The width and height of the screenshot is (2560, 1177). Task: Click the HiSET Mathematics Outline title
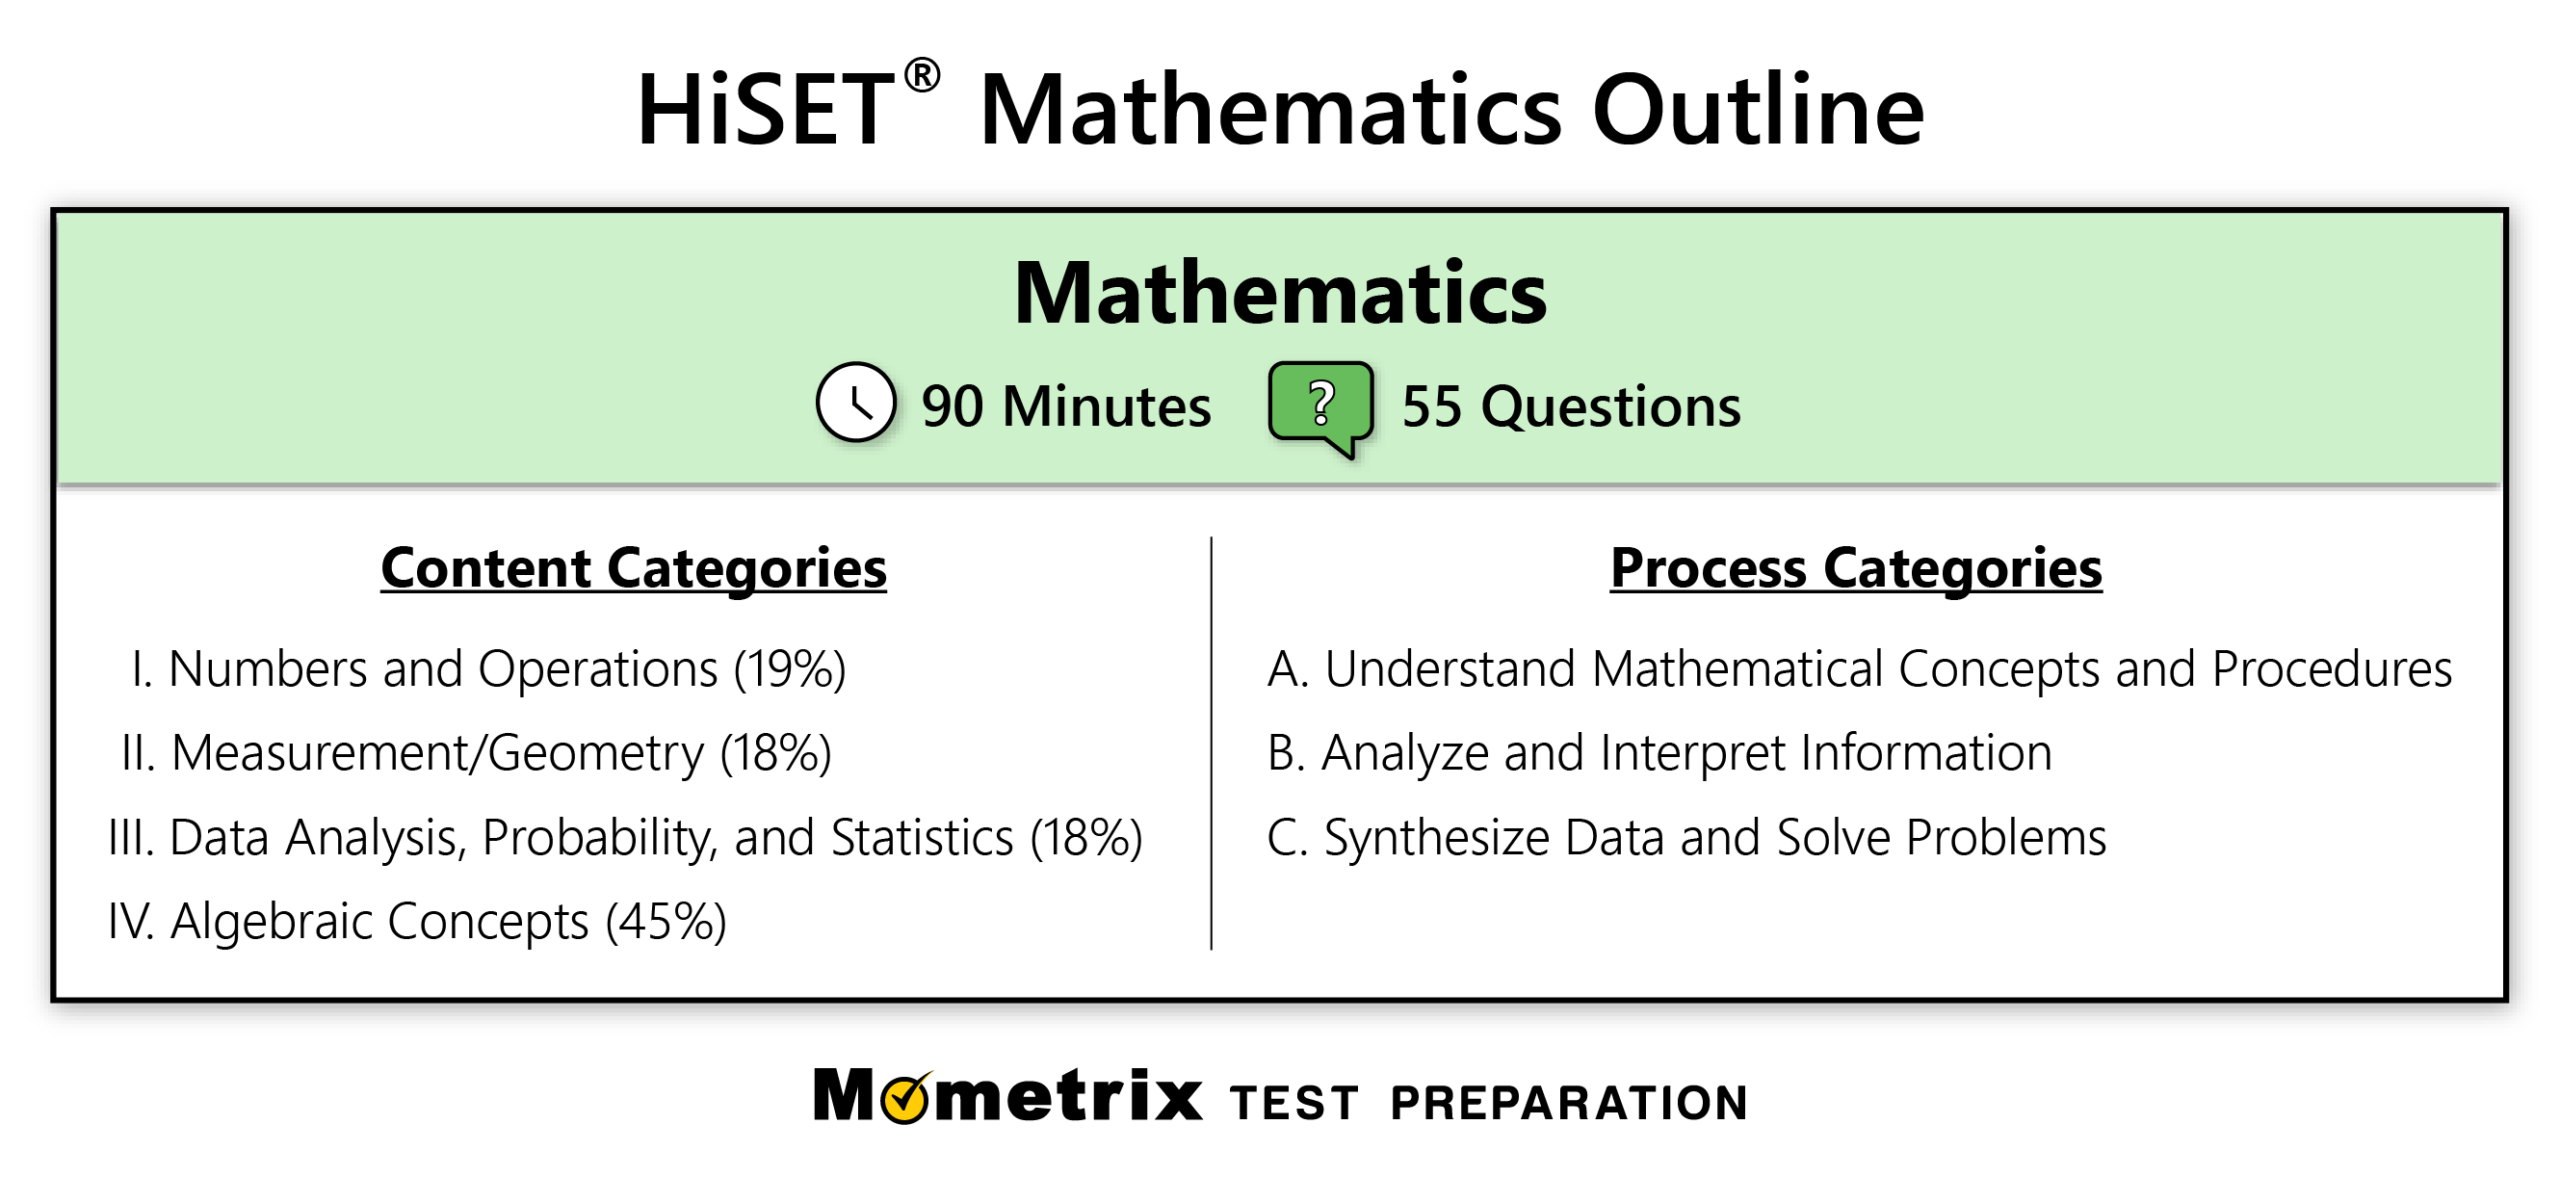(x=1280, y=108)
